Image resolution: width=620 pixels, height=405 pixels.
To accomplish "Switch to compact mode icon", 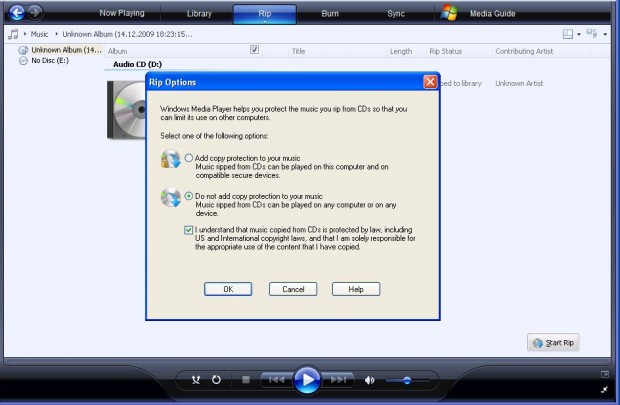I will [605, 390].
